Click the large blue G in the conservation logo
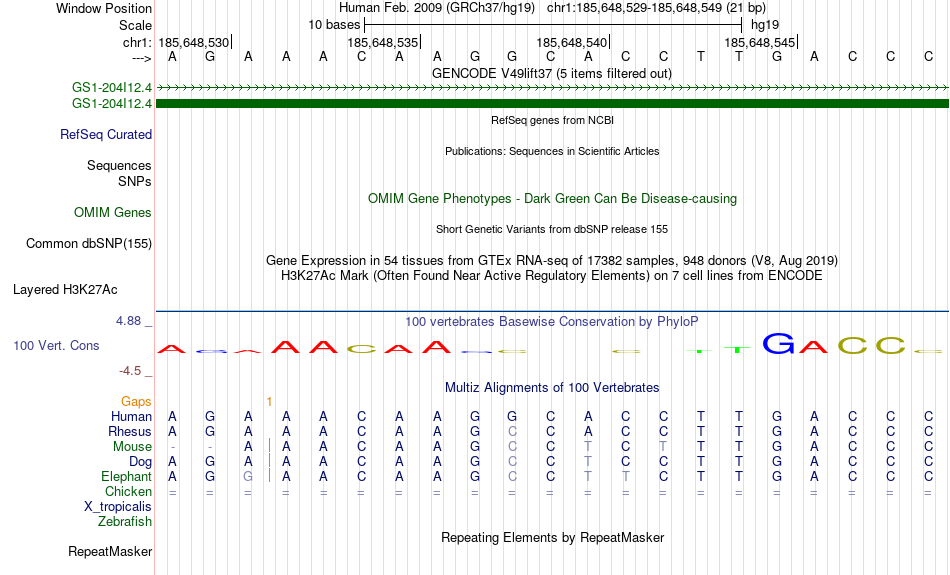 (778, 344)
